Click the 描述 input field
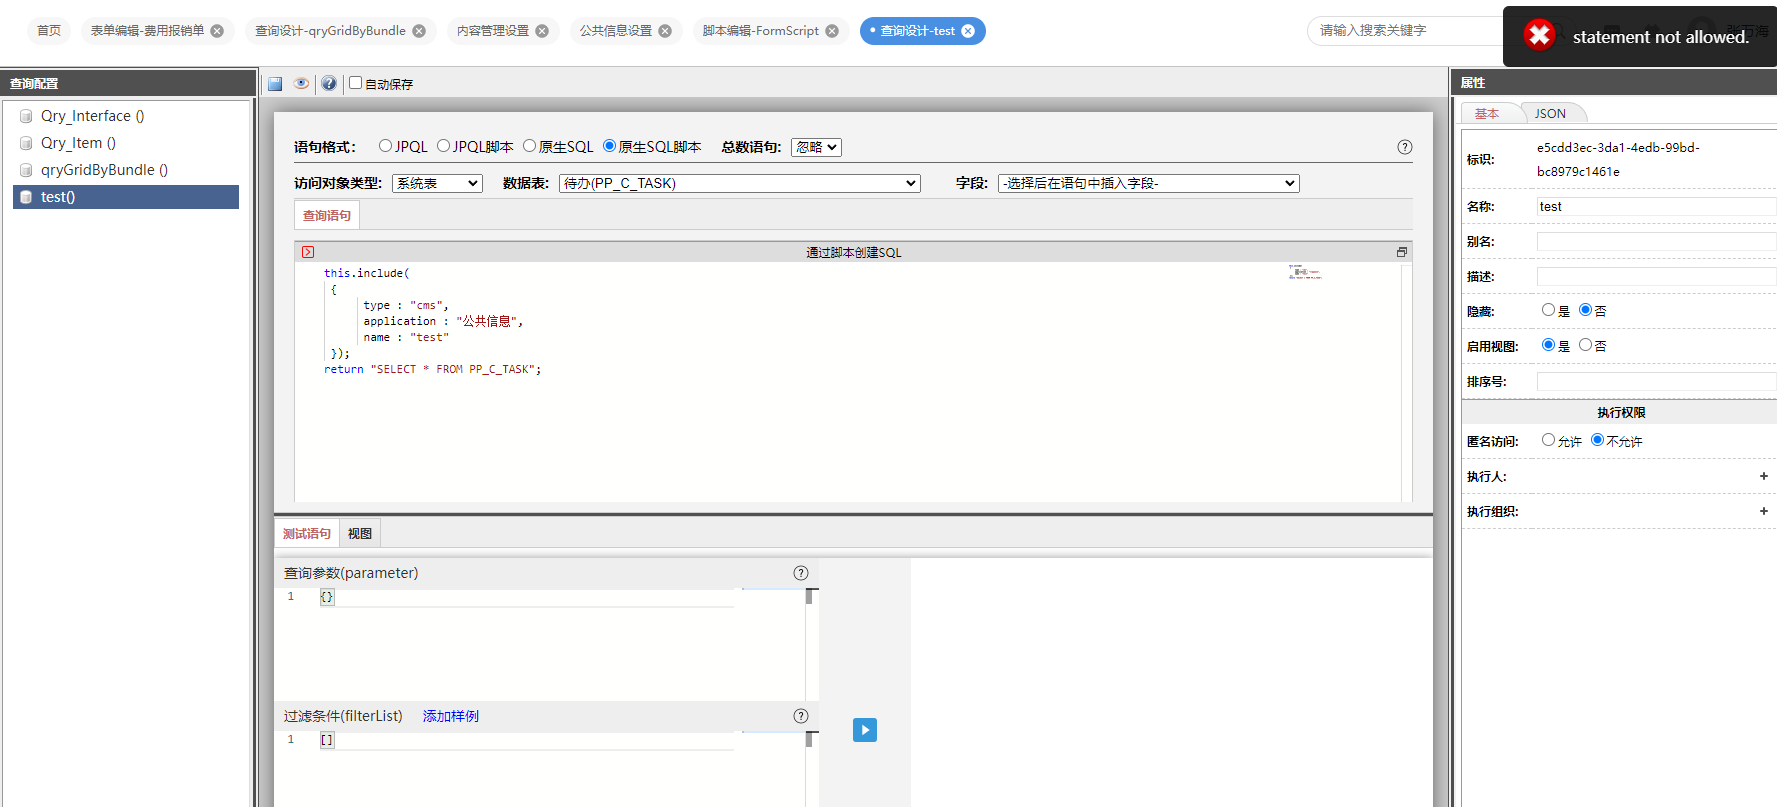This screenshot has width=1777, height=807. [x=1656, y=276]
